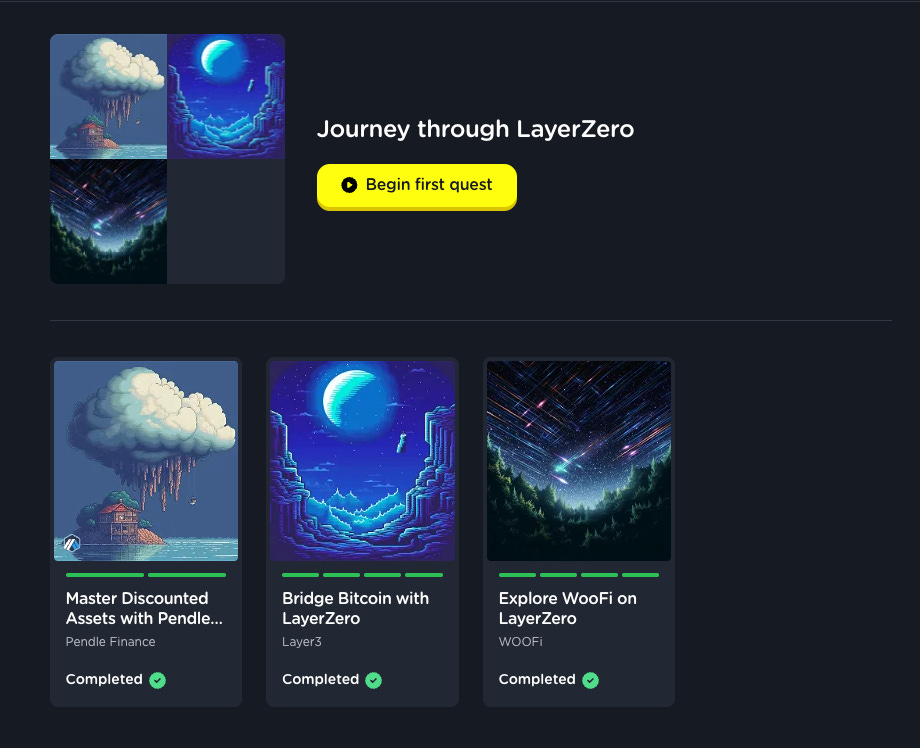Click the green checkmark on the Pendle quest
The width and height of the screenshot is (920, 748).
pyautogui.click(x=157, y=680)
